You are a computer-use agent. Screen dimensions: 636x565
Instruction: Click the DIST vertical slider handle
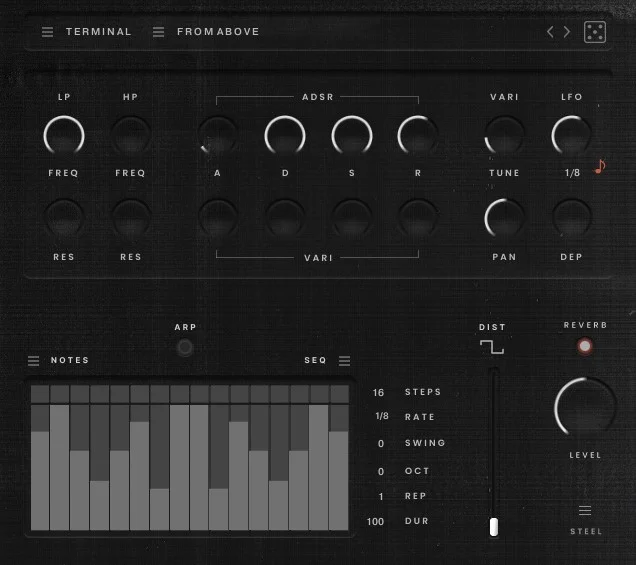(494, 527)
